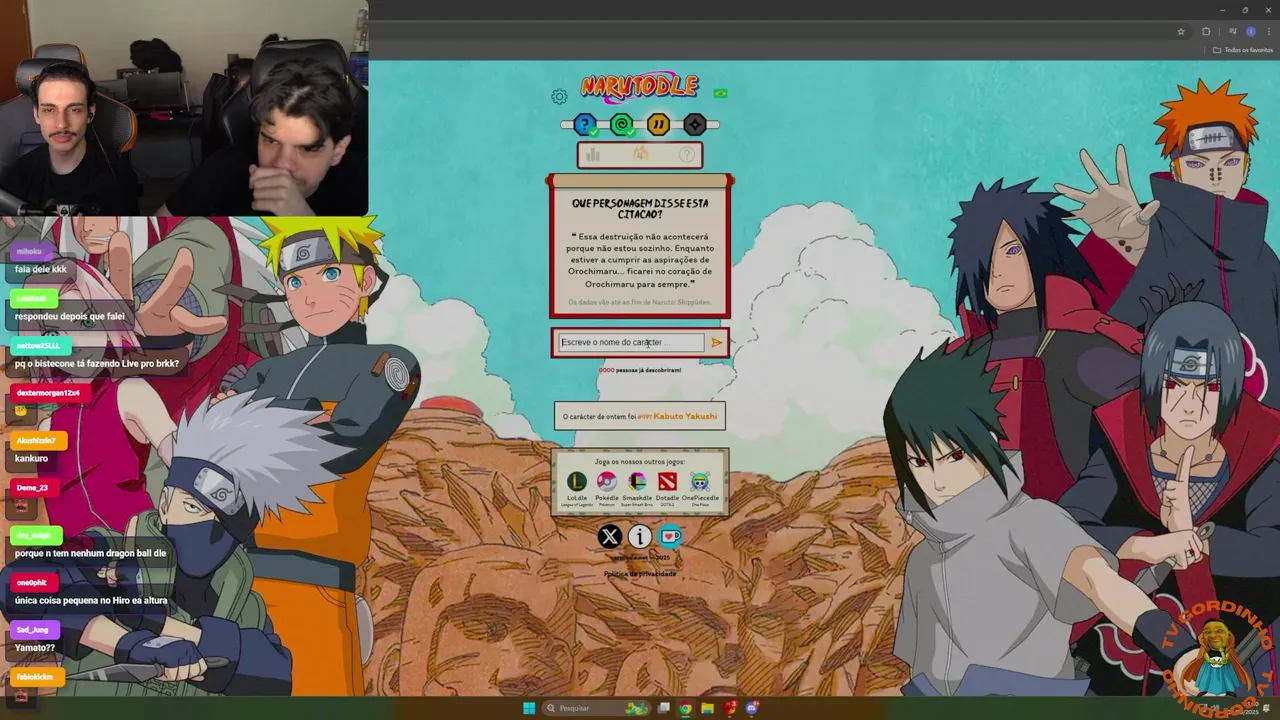Bookmark the page with the star icon

[x=1181, y=31]
